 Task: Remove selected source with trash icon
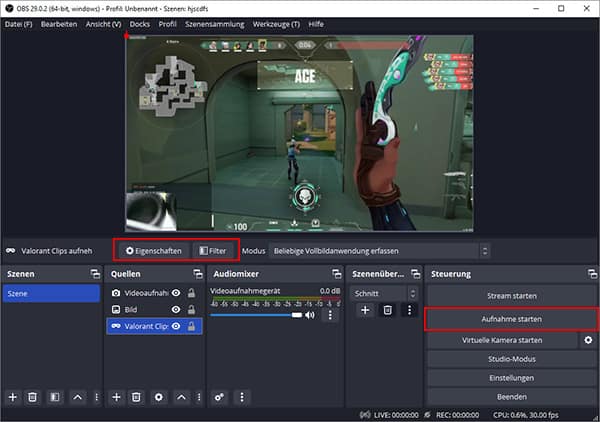coord(136,397)
